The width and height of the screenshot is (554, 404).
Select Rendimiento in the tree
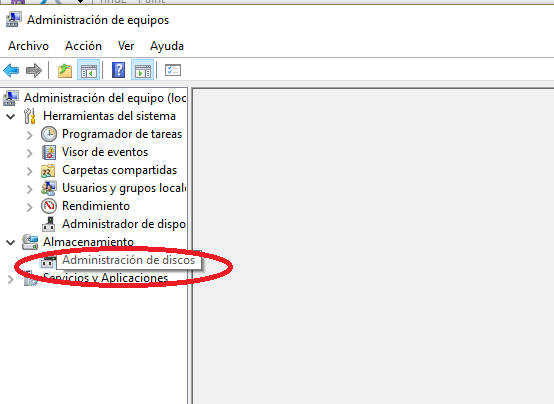tap(96, 206)
